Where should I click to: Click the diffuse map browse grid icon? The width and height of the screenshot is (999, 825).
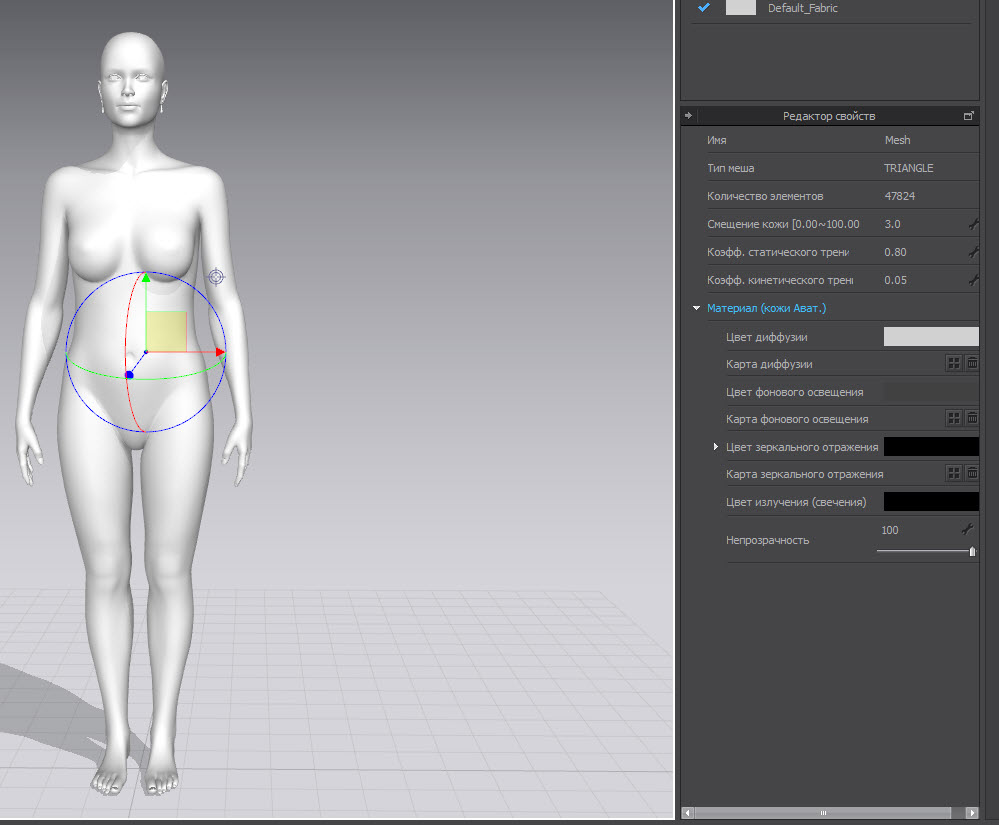(x=954, y=364)
